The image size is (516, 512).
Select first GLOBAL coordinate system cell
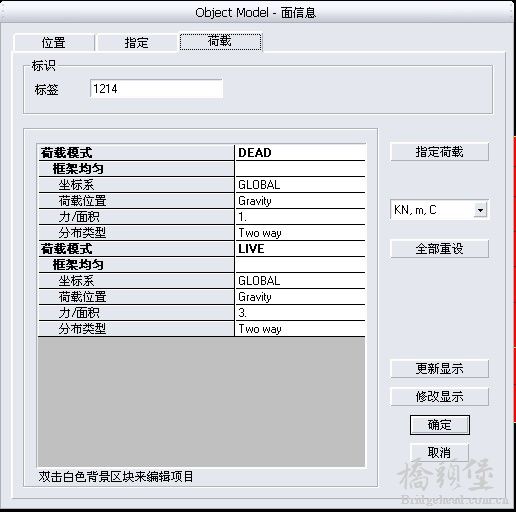[x=300, y=185]
